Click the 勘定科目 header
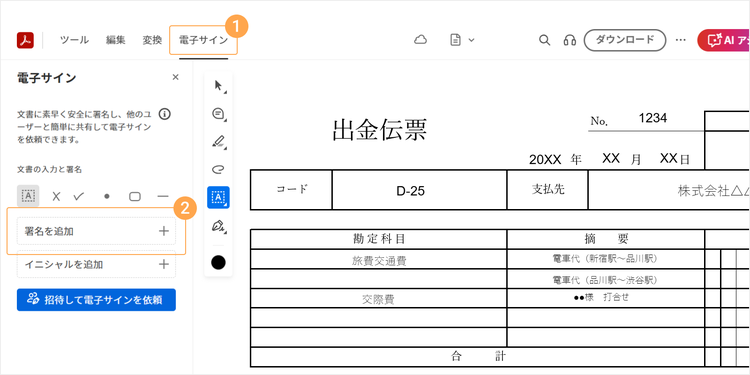Image resolution: width=750 pixels, height=375 pixels. point(379,239)
